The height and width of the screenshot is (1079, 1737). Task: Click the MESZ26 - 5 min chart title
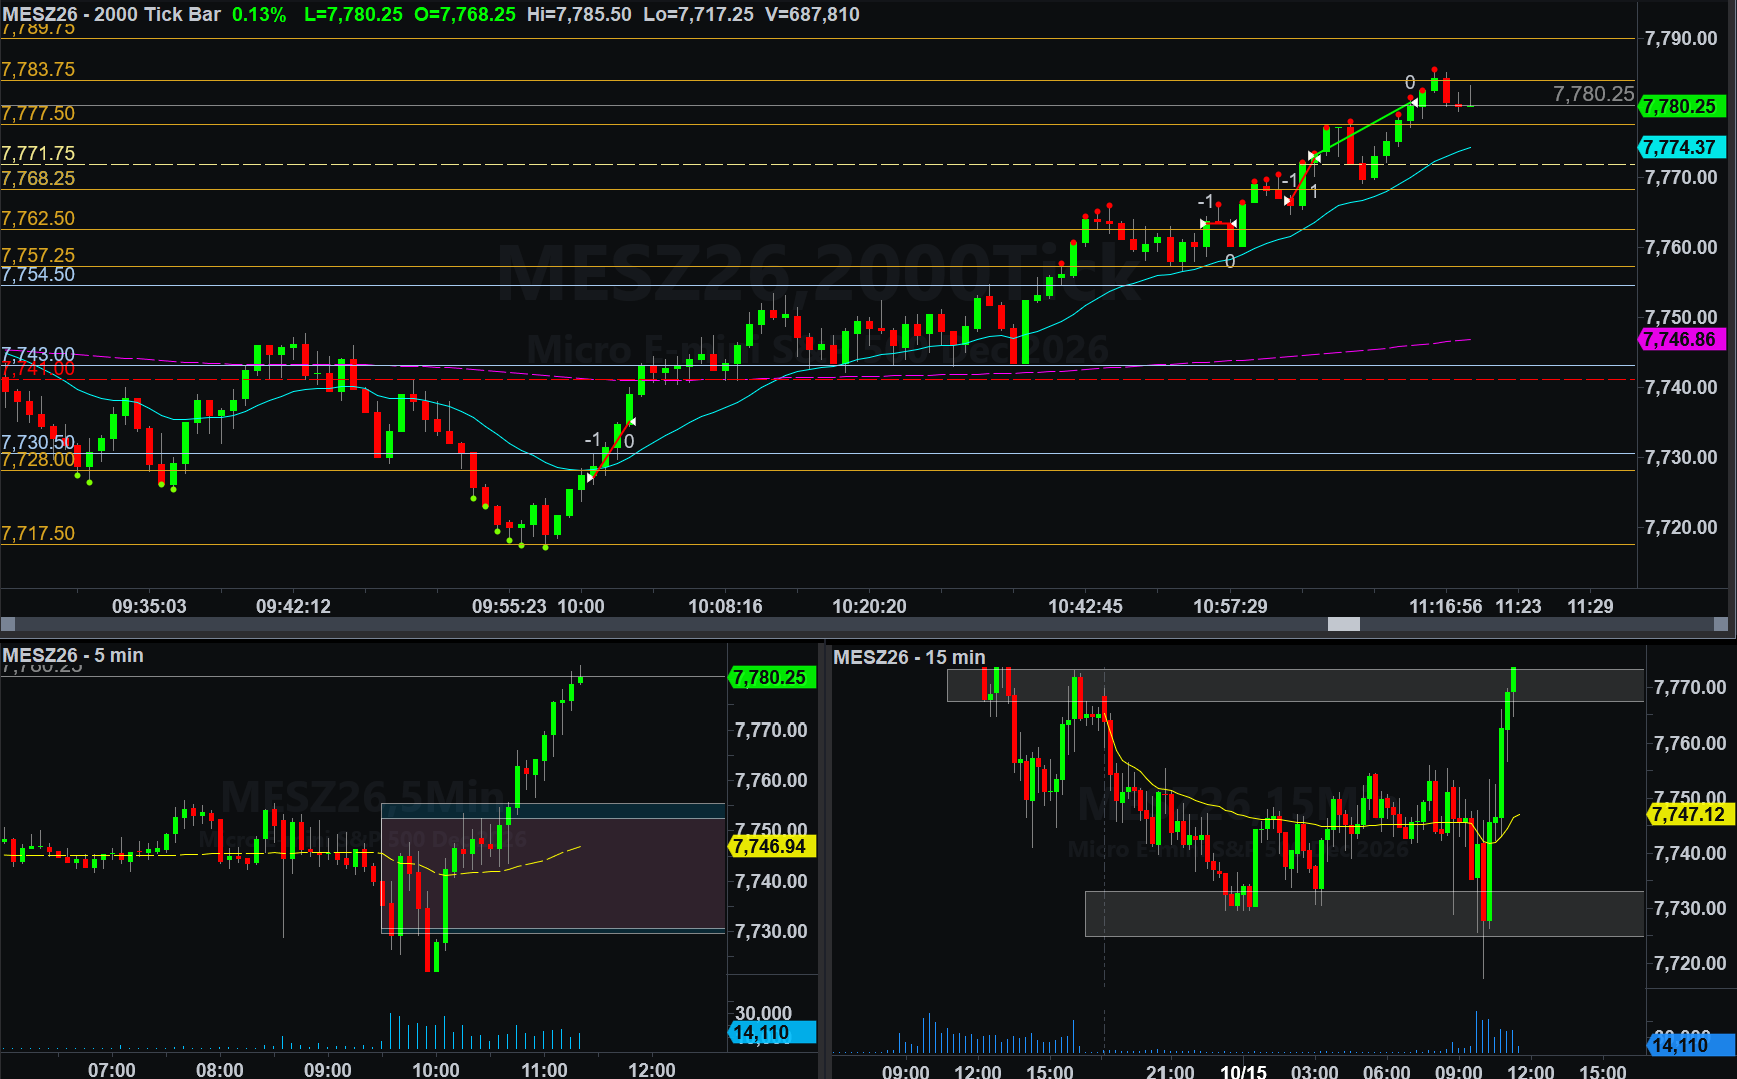click(x=73, y=655)
